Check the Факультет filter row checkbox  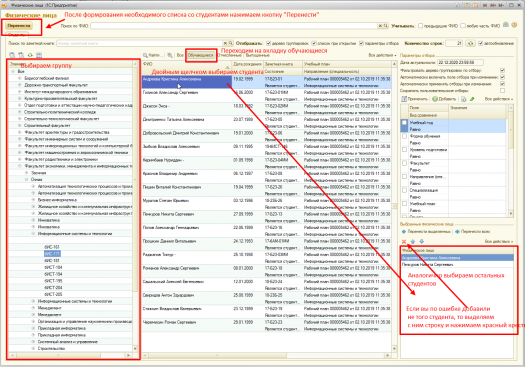coord(404,163)
